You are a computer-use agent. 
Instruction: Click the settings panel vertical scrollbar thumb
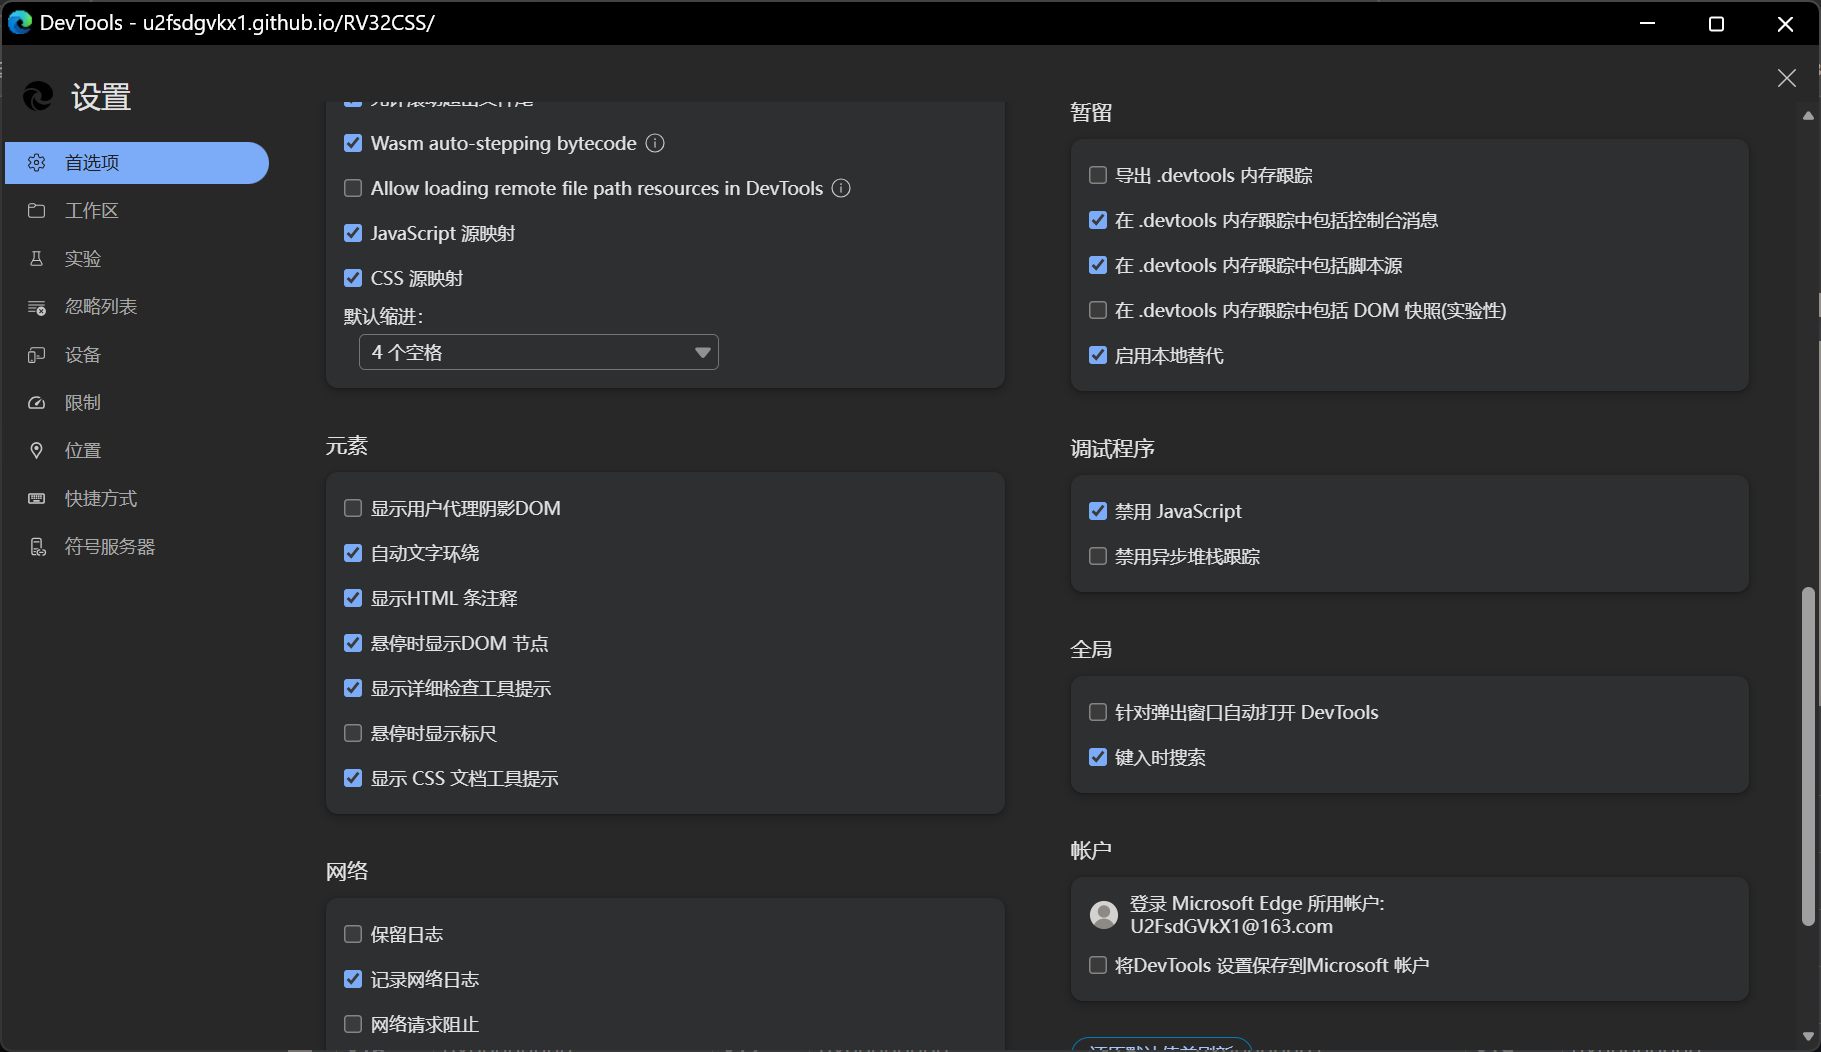point(1807,755)
